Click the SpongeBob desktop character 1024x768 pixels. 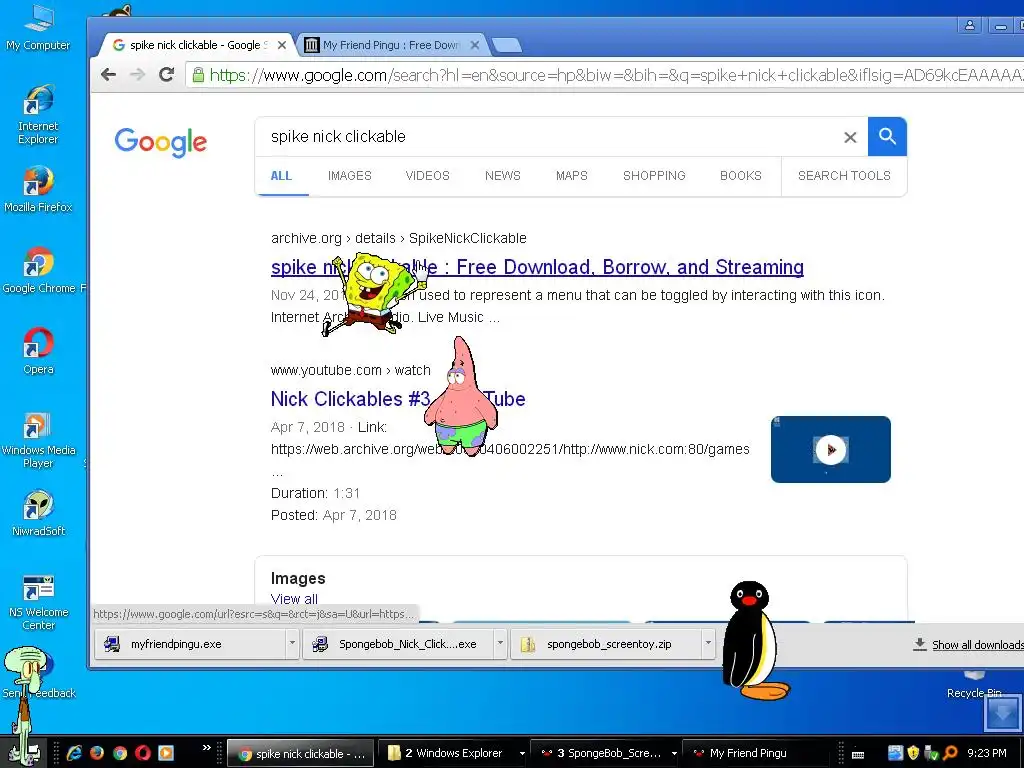click(374, 293)
